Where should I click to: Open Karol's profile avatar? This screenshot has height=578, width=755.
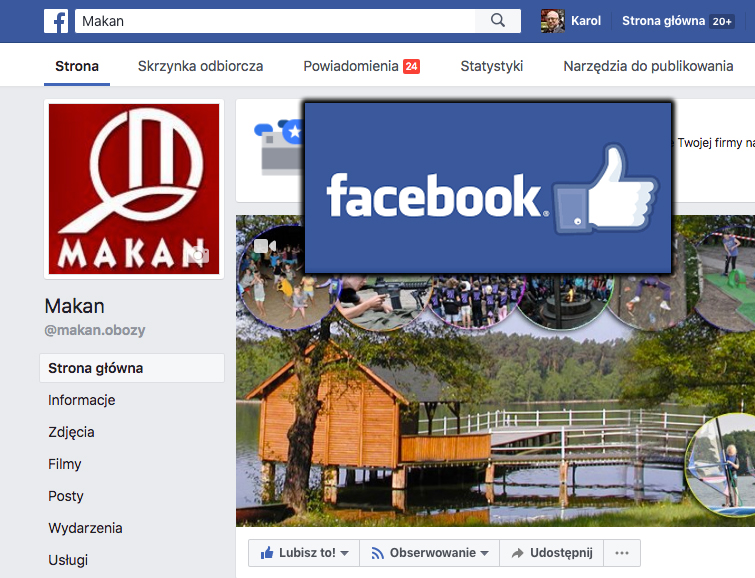click(553, 21)
